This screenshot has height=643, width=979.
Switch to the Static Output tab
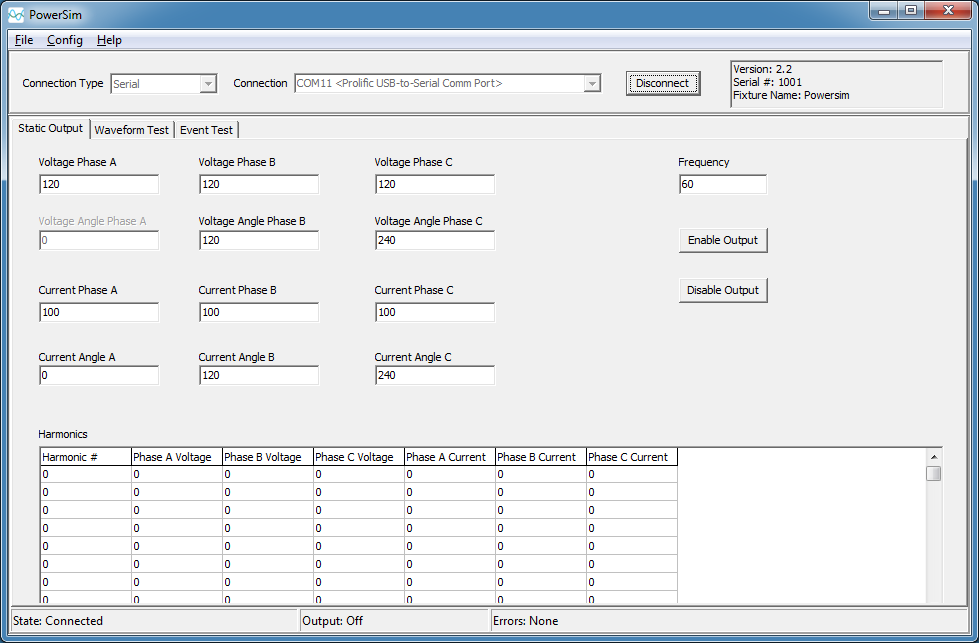[x=50, y=128]
